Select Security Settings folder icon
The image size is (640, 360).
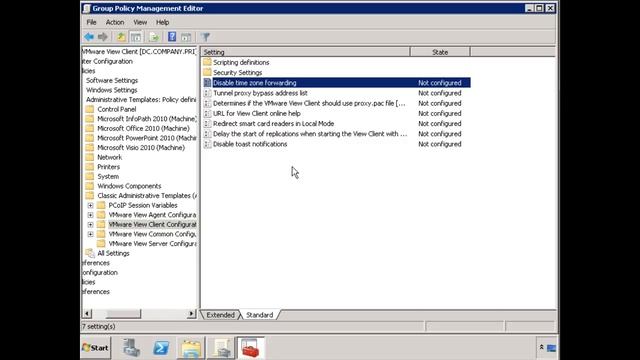(x=207, y=72)
